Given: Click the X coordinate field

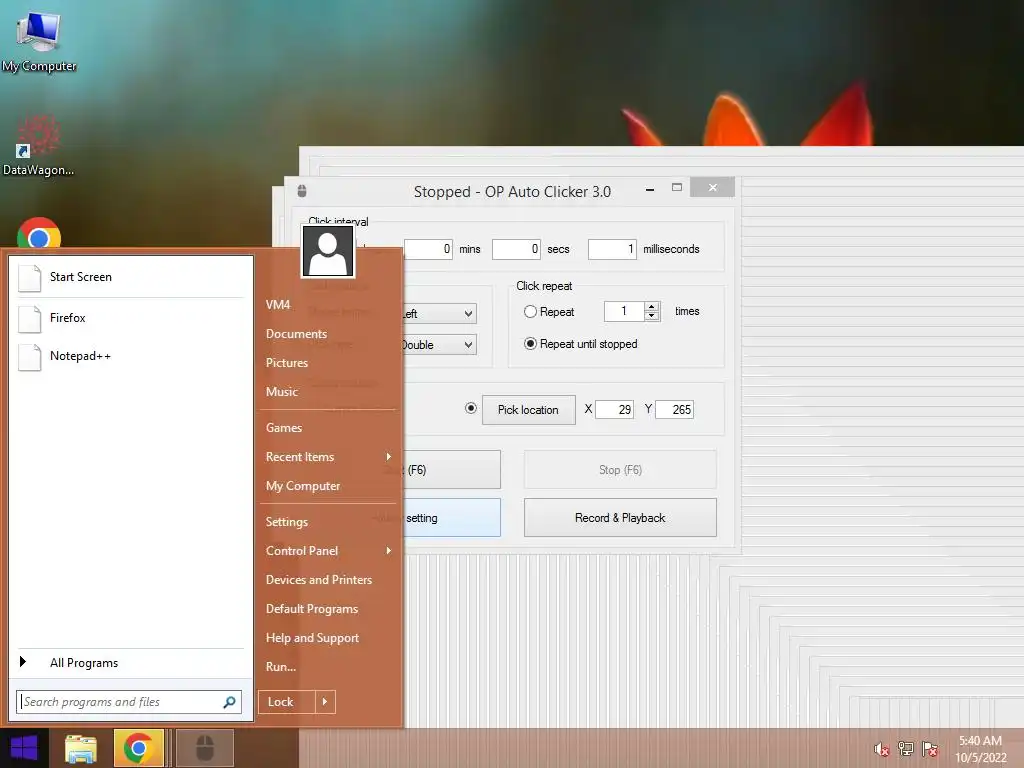Looking at the screenshot, I should click(614, 409).
